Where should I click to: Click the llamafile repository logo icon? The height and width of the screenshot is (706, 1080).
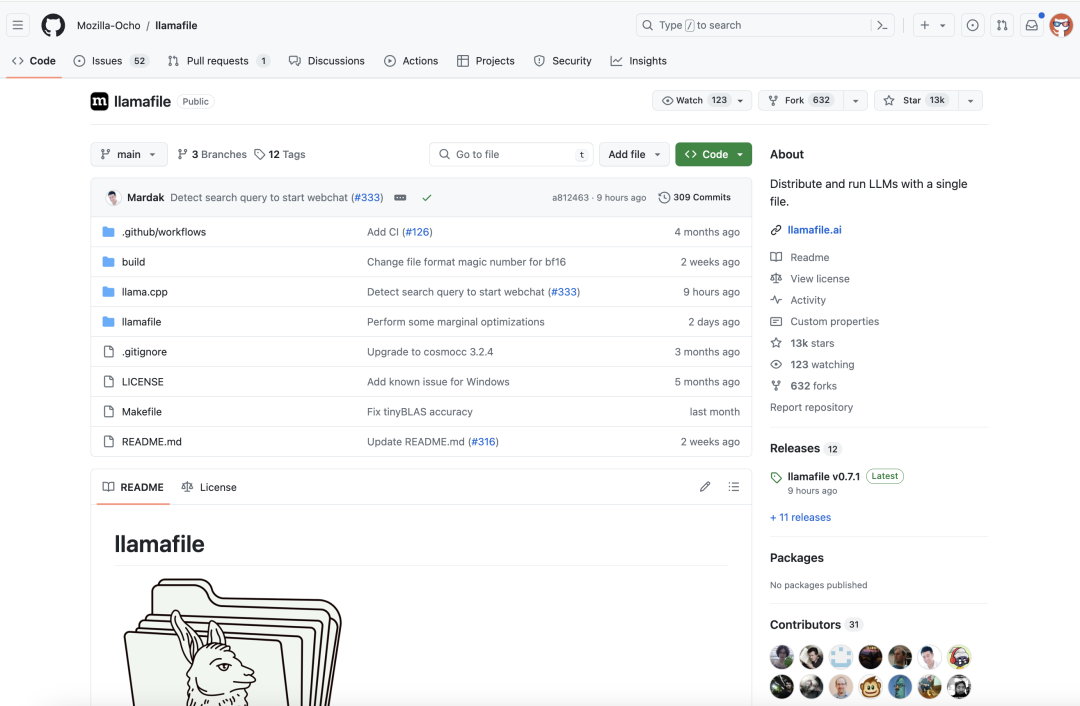click(99, 101)
